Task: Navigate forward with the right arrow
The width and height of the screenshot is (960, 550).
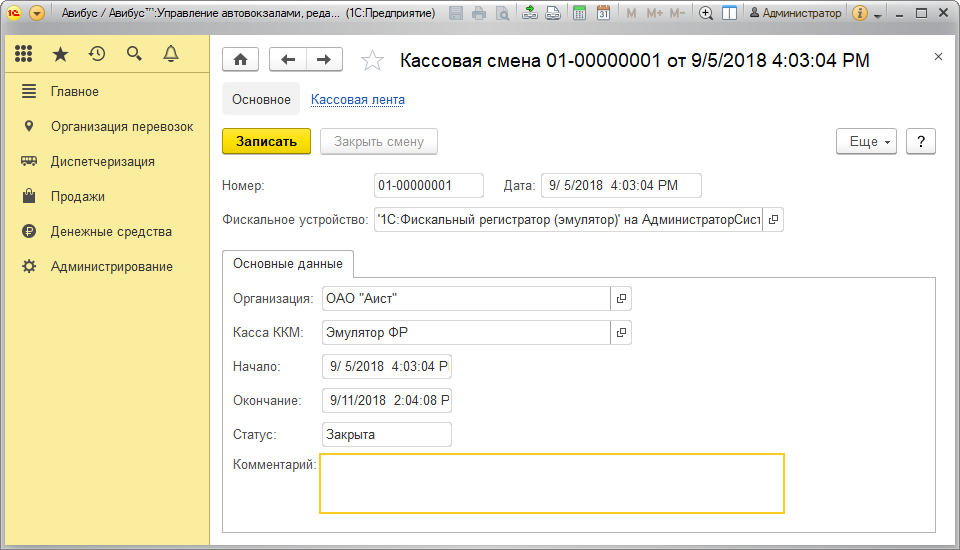Action: (323, 60)
